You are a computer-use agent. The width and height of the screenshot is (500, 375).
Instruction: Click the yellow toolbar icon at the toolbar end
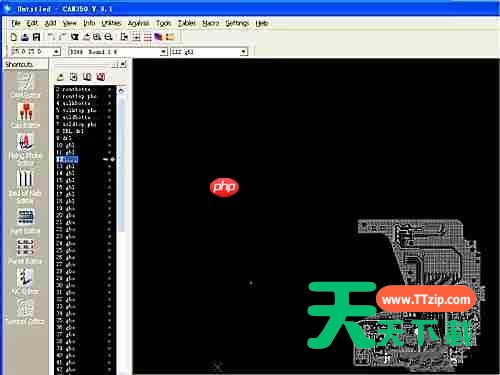[170, 37]
